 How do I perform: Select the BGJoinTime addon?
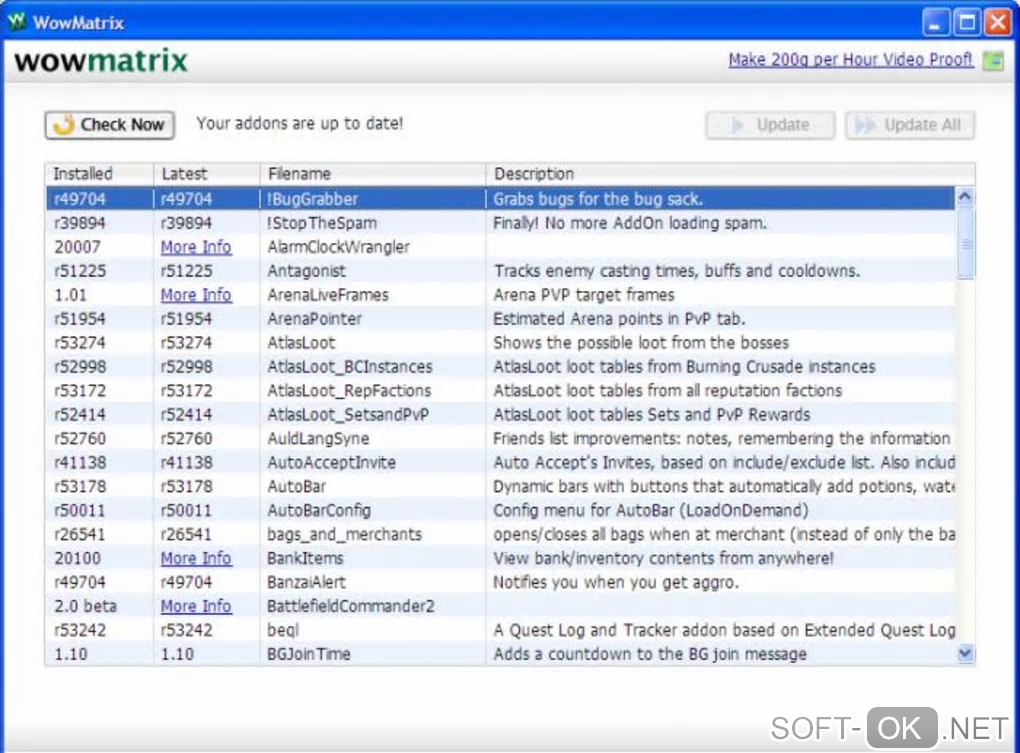(308, 654)
